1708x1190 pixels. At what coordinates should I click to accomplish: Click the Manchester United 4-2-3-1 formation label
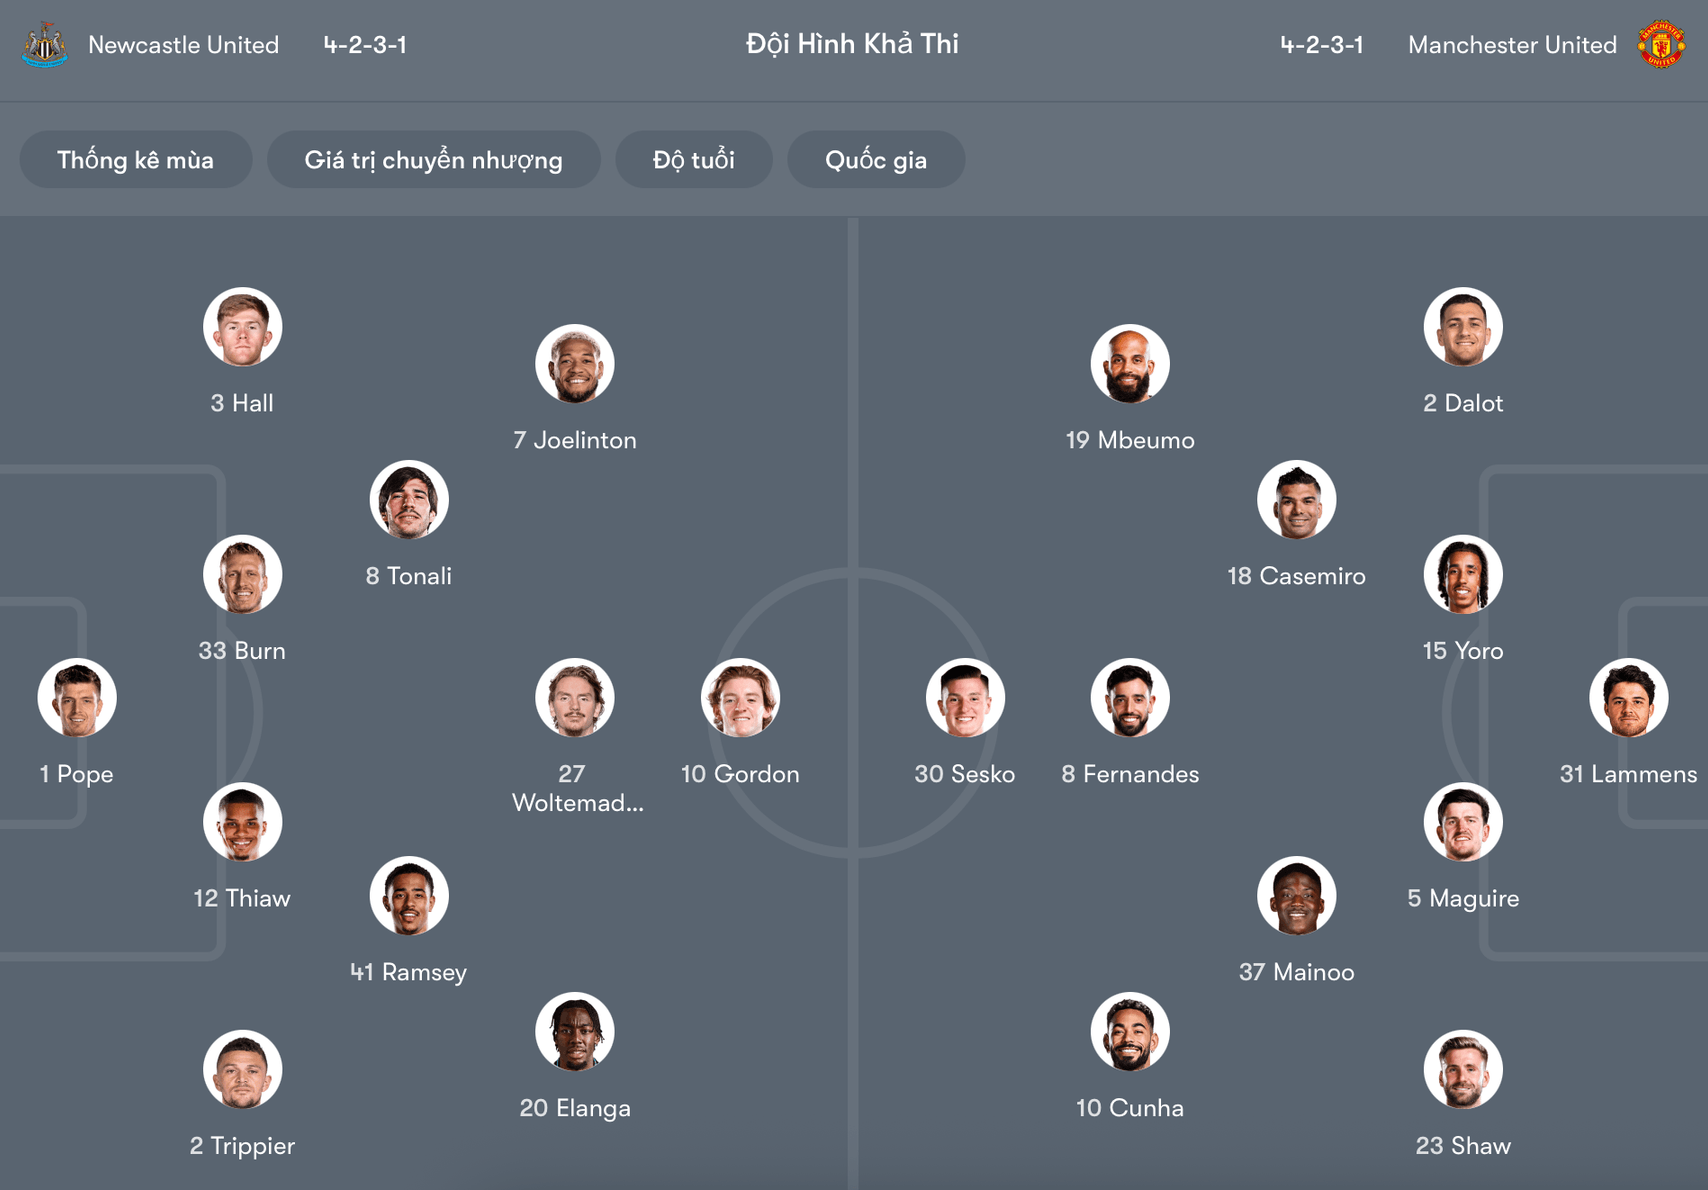pos(1322,44)
